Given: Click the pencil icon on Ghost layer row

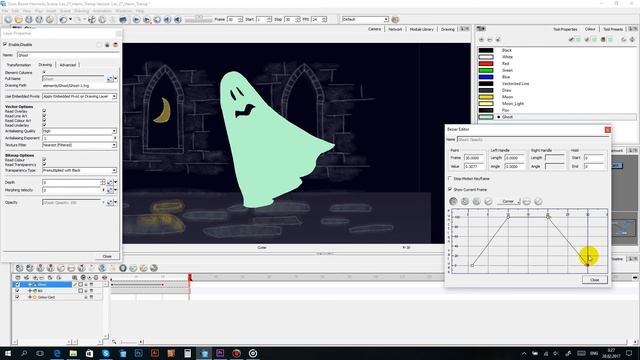Looking at the screenshot, I should 75,284.
